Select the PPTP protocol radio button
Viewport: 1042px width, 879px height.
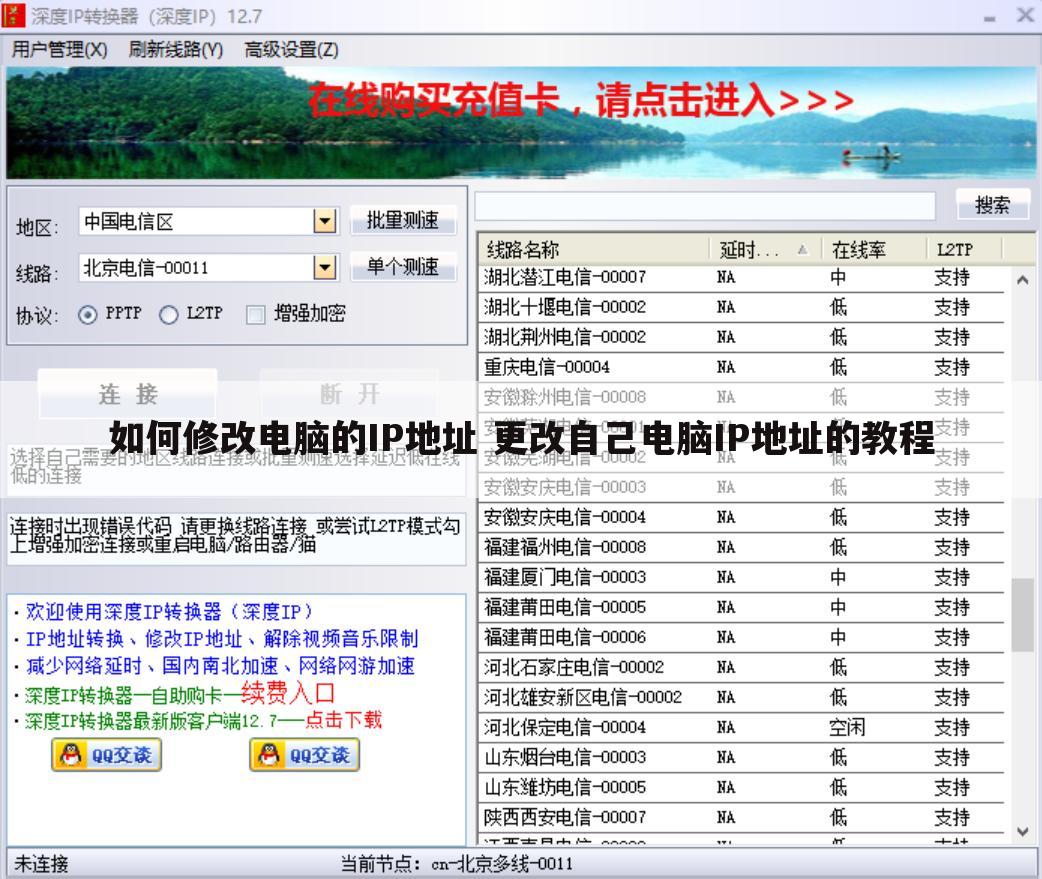[88, 314]
